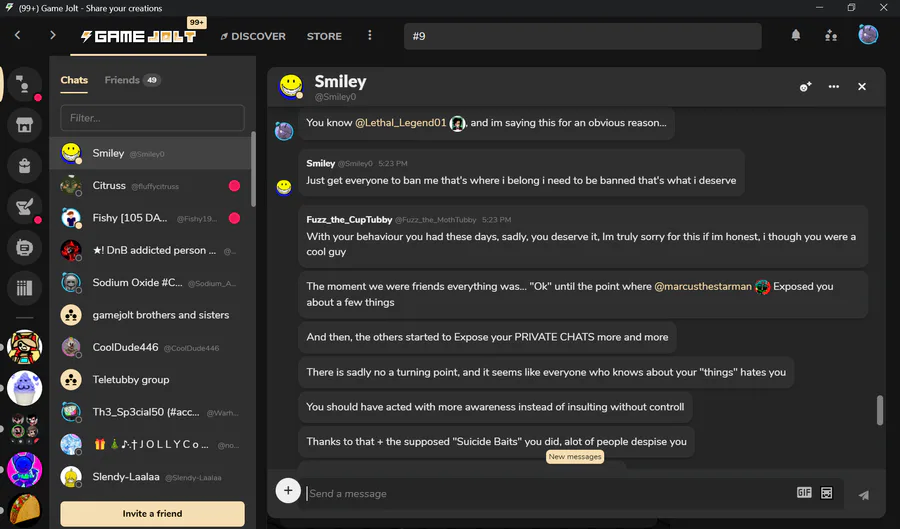Open the Citruss chat
The image size is (900, 529).
150,186
